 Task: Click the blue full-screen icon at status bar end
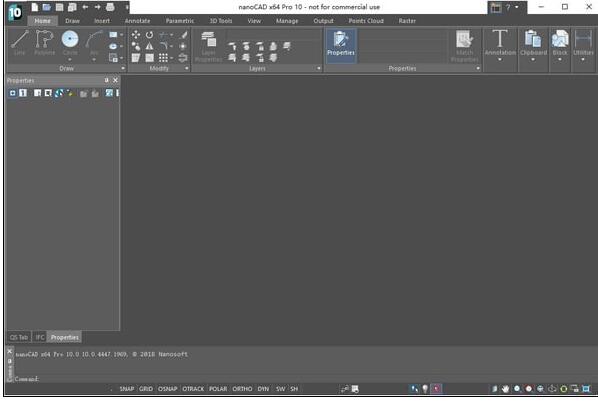coord(586,389)
